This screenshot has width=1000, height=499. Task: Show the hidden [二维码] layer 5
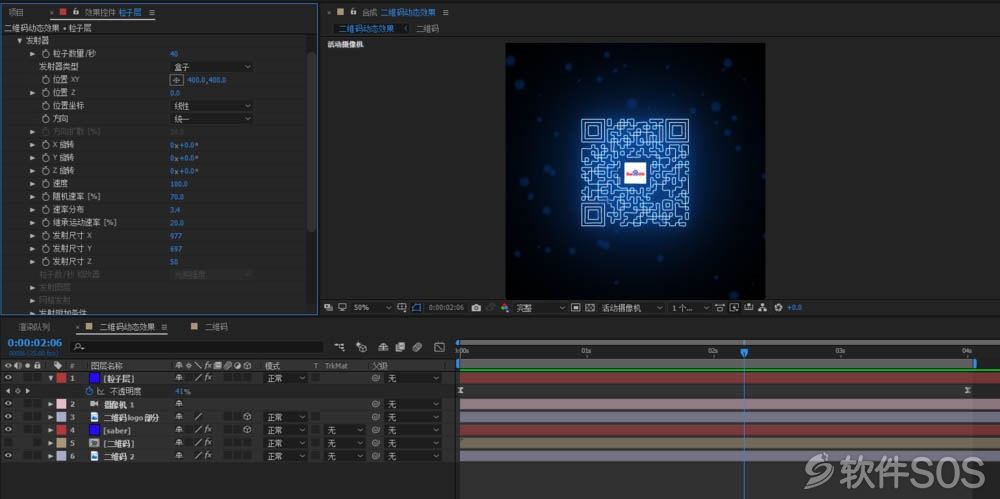[x=8, y=443]
